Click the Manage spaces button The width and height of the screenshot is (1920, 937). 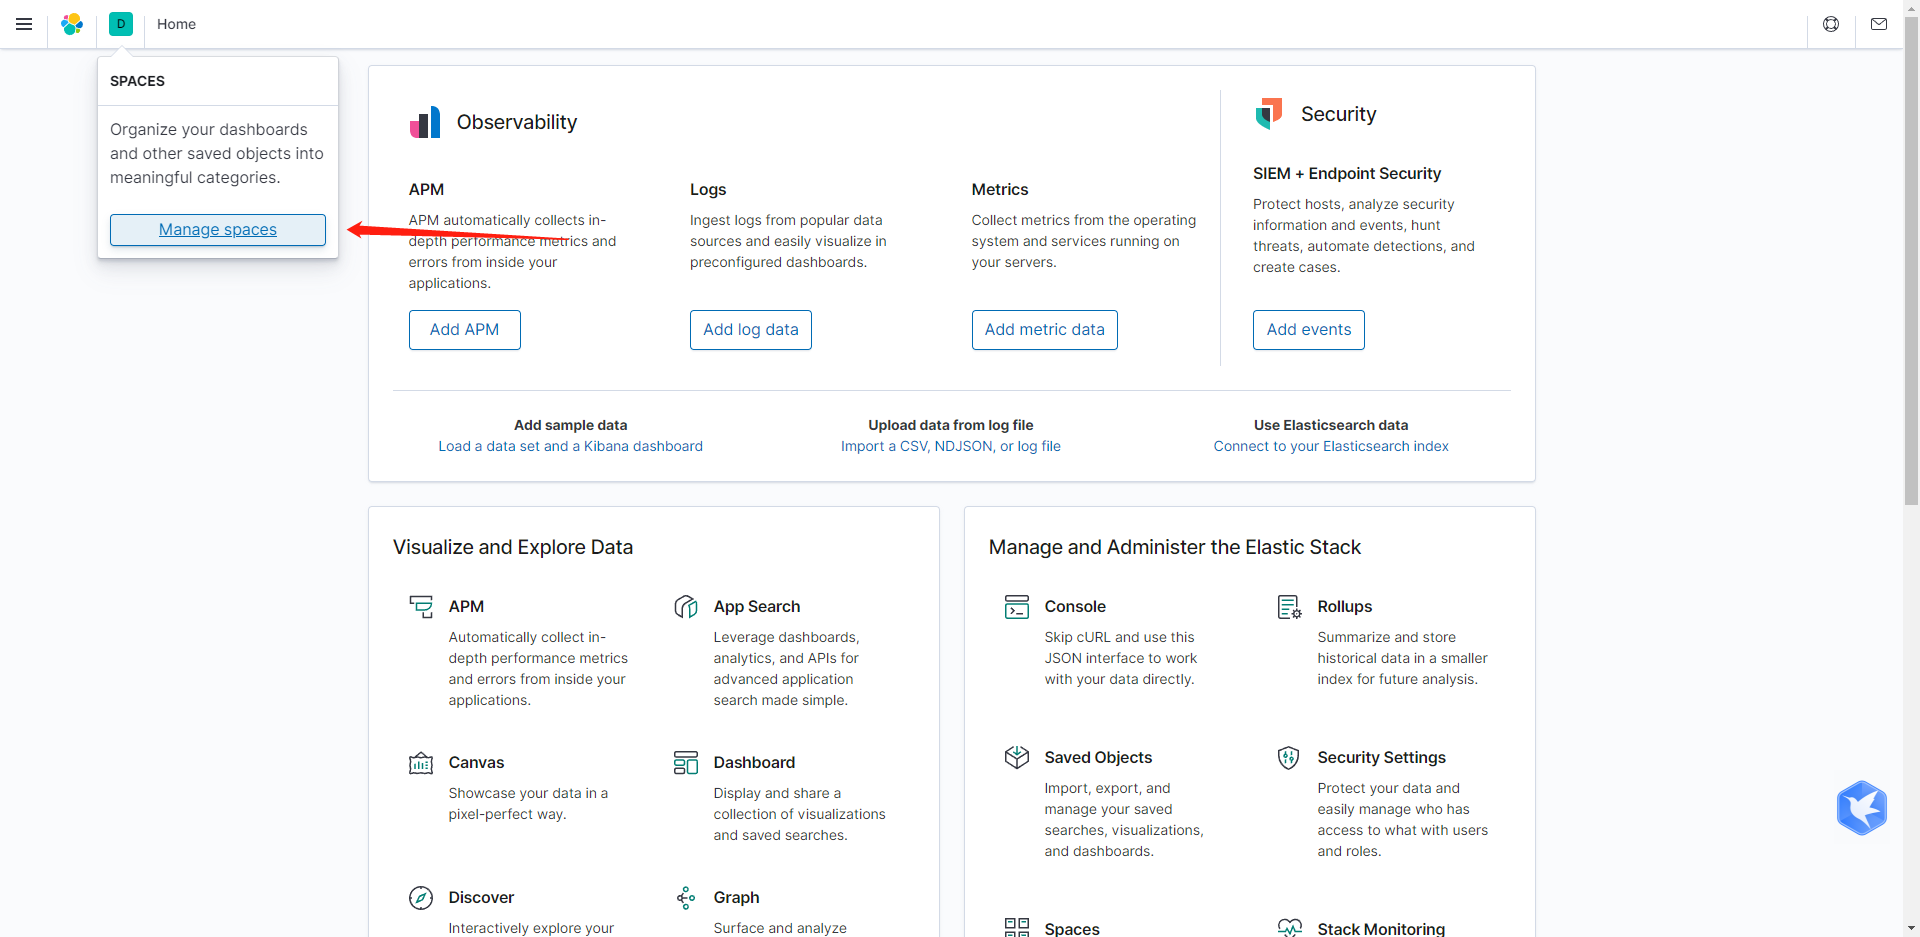click(x=218, y=230)
